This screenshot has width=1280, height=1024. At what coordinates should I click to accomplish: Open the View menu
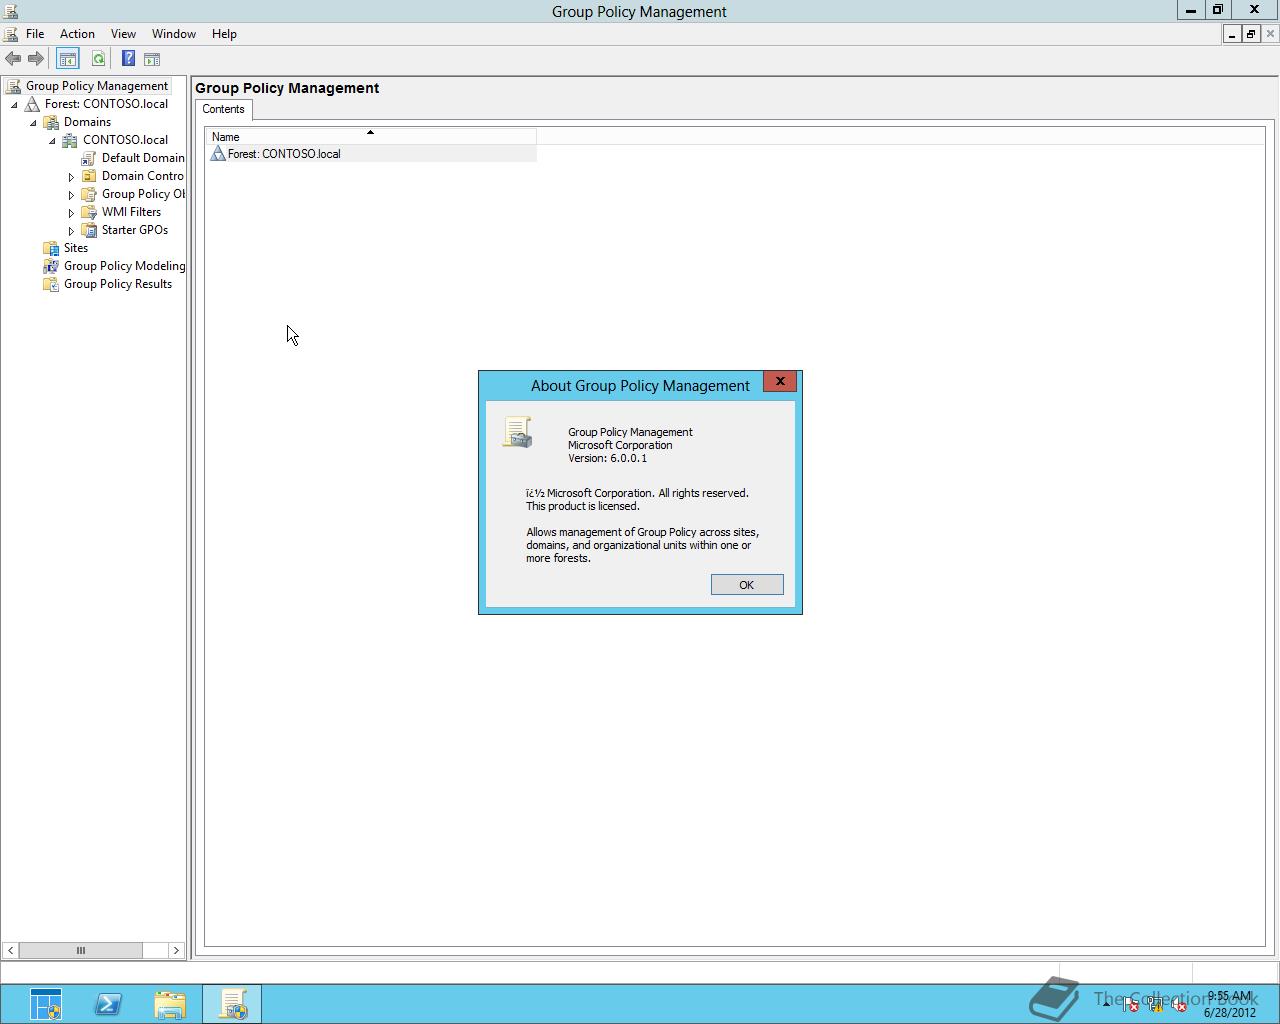[x=123, y=34]
